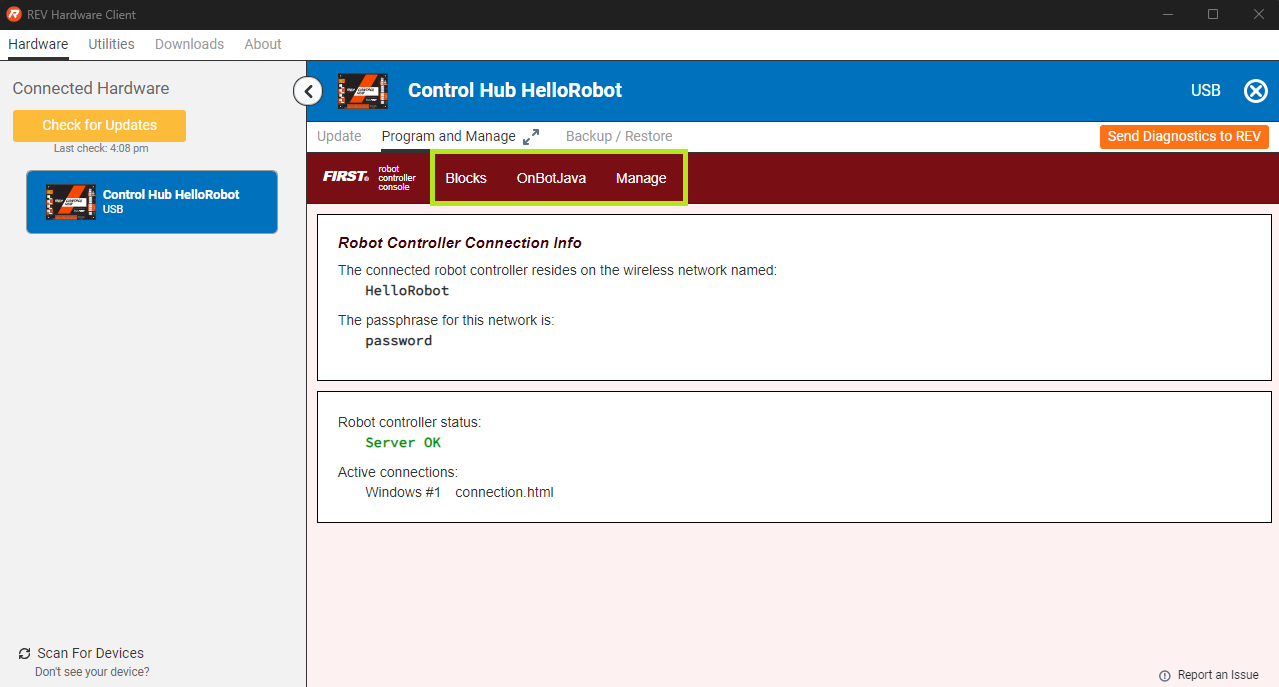Click the Control Hub thumbnail in sidebar

pyautogui.click(x=71, y=201)
